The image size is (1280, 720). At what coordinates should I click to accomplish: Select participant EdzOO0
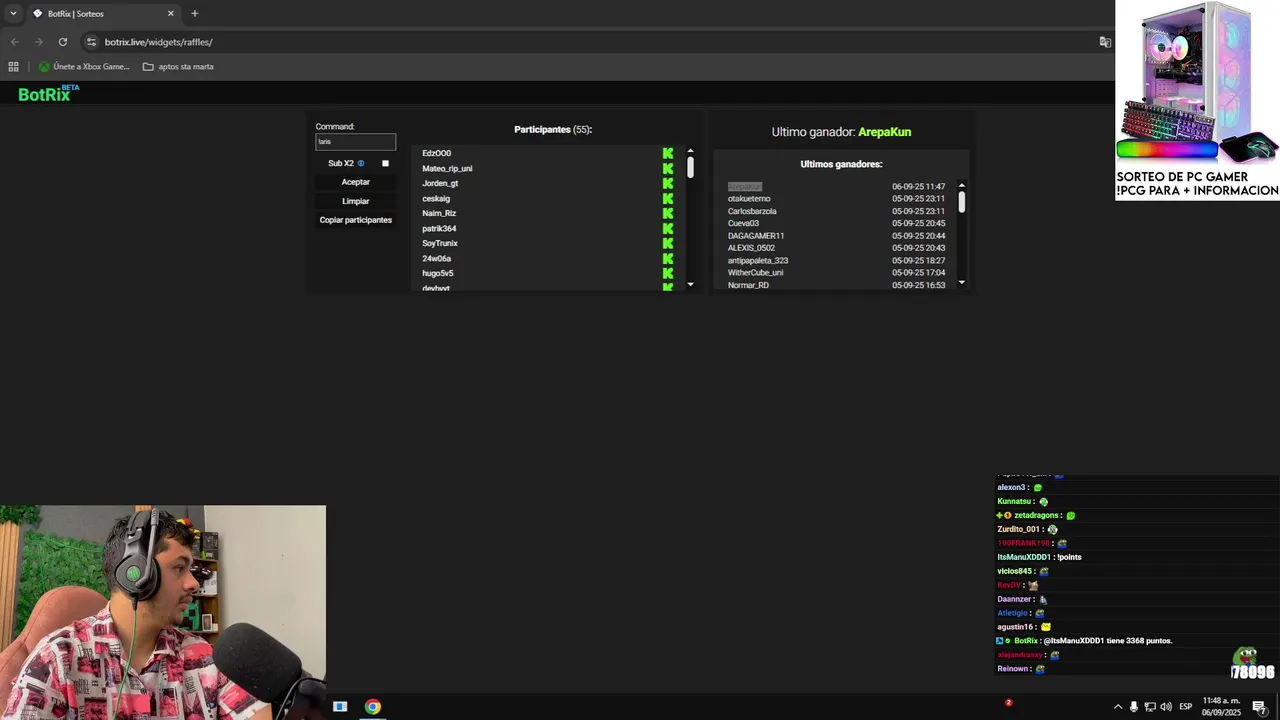[436, 153]
